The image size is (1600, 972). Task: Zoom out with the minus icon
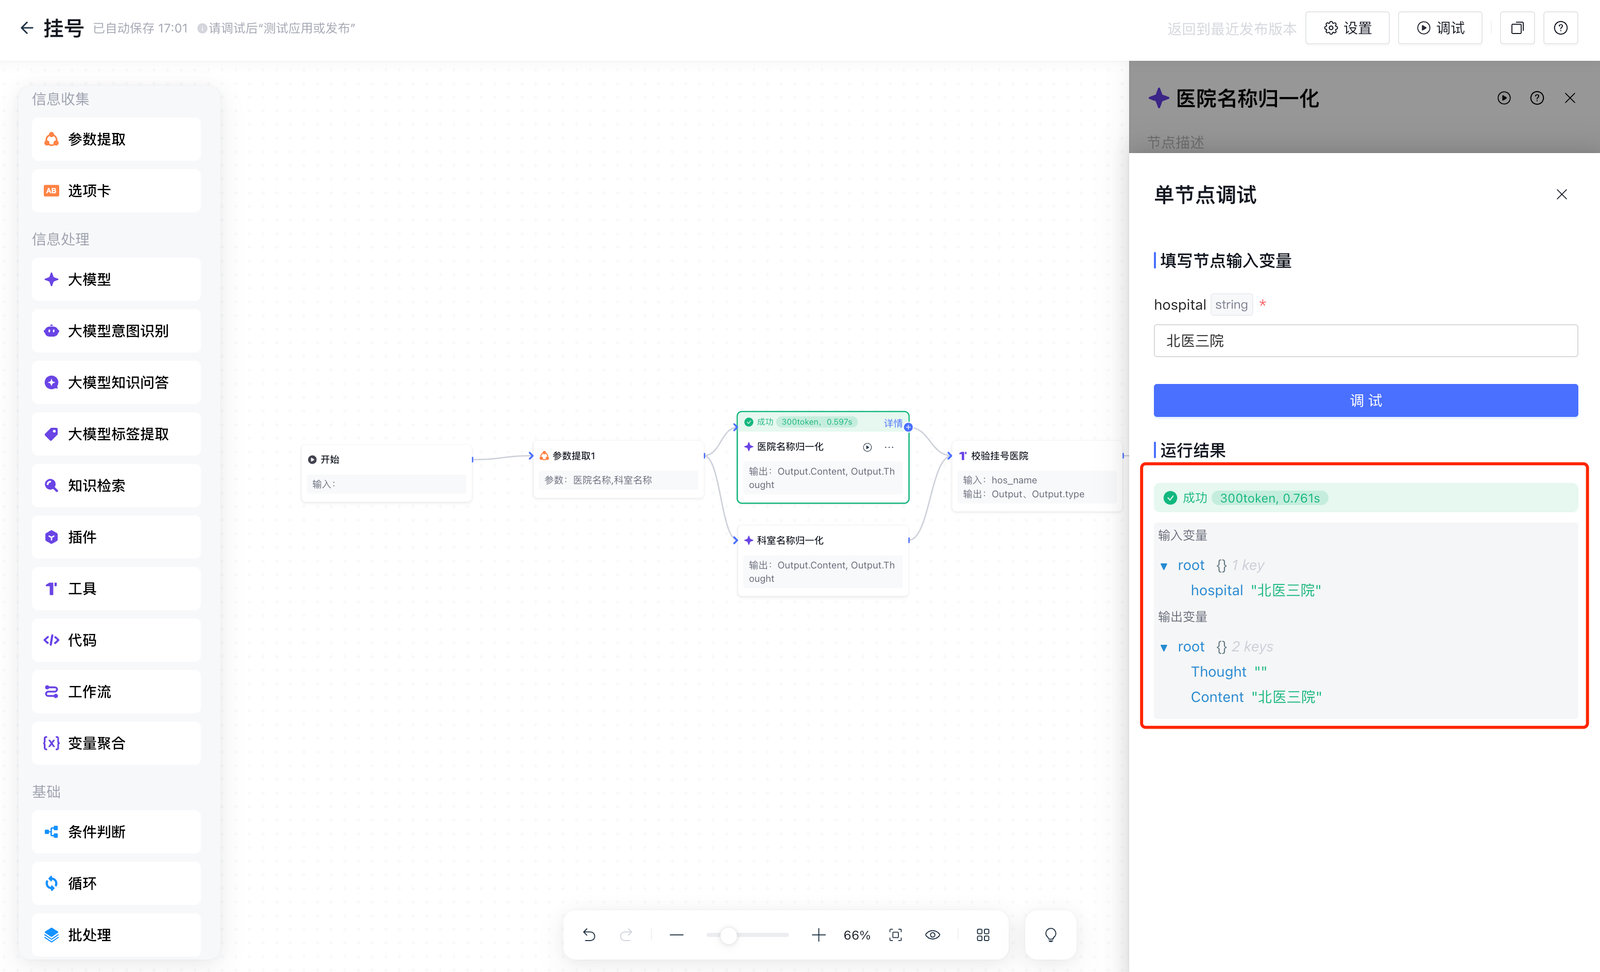point(677,935)
